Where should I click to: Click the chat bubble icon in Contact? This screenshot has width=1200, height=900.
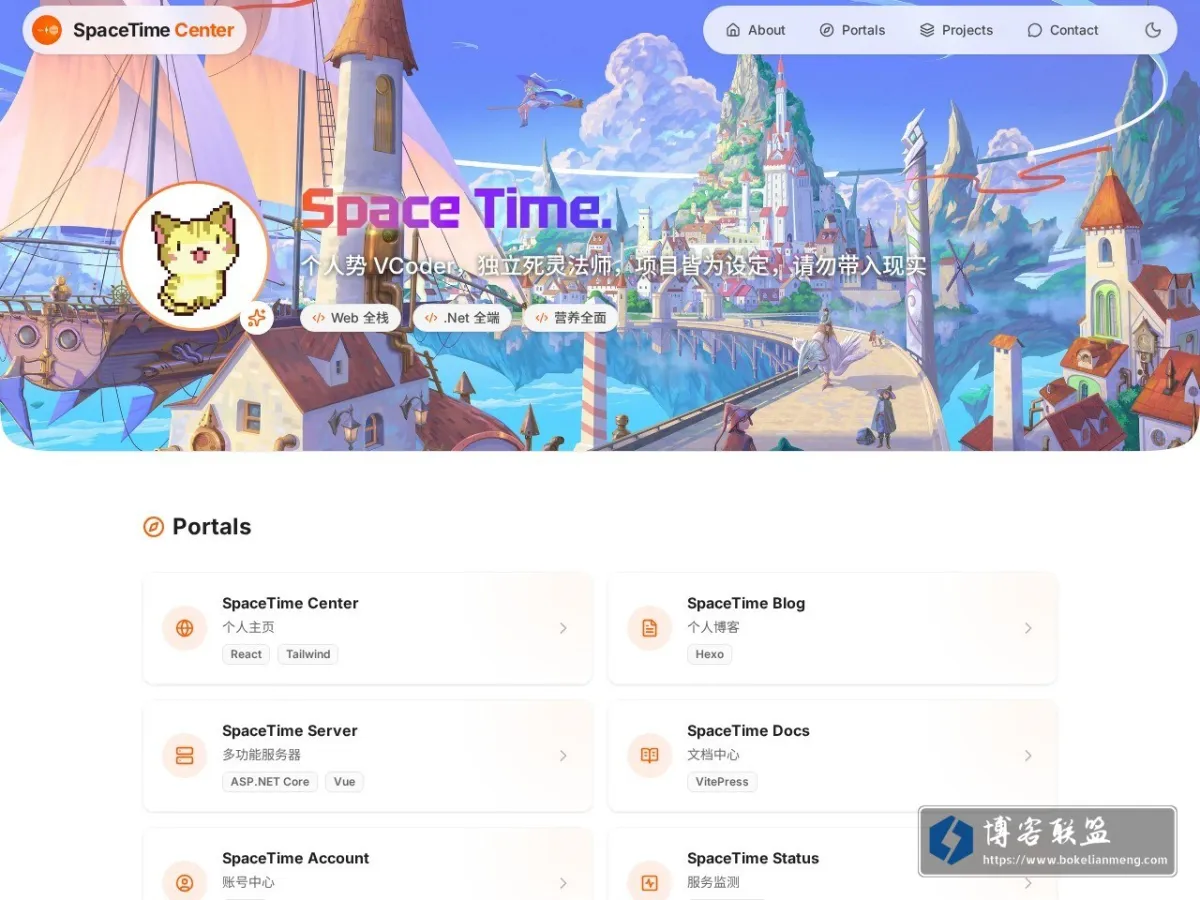[1035, 30]
